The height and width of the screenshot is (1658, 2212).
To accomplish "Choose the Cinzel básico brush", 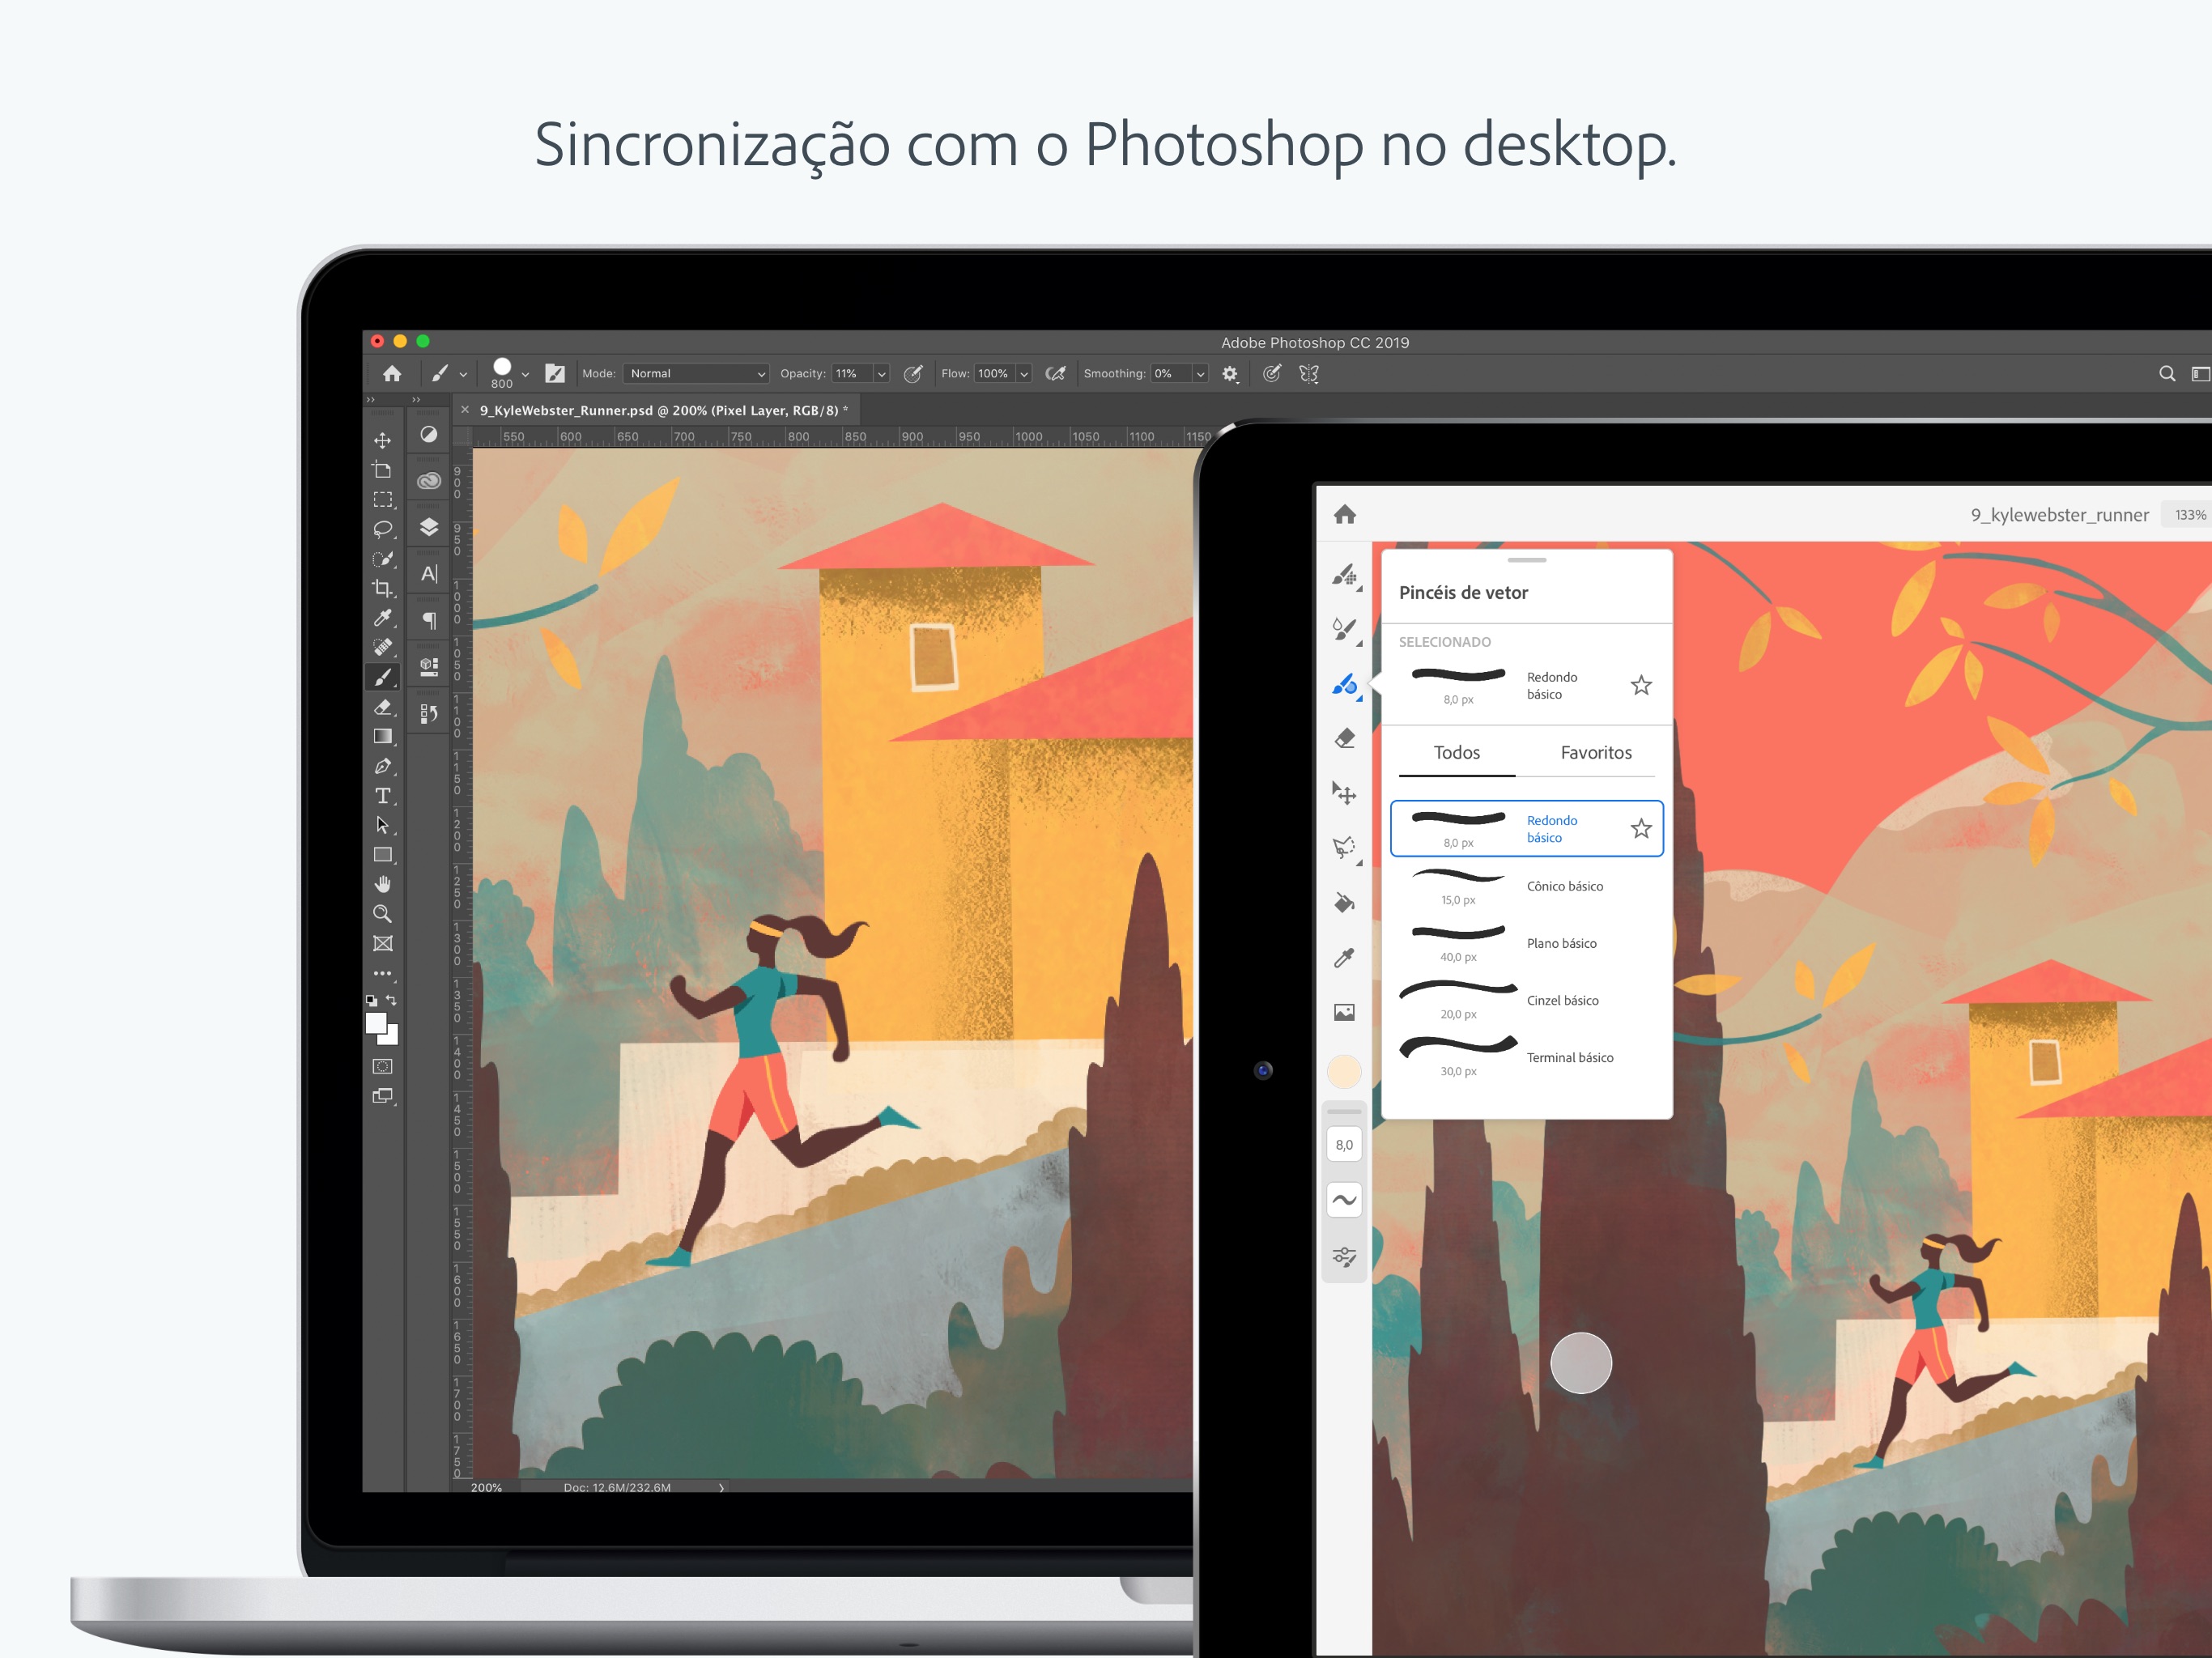I will coord(1527,1000).
